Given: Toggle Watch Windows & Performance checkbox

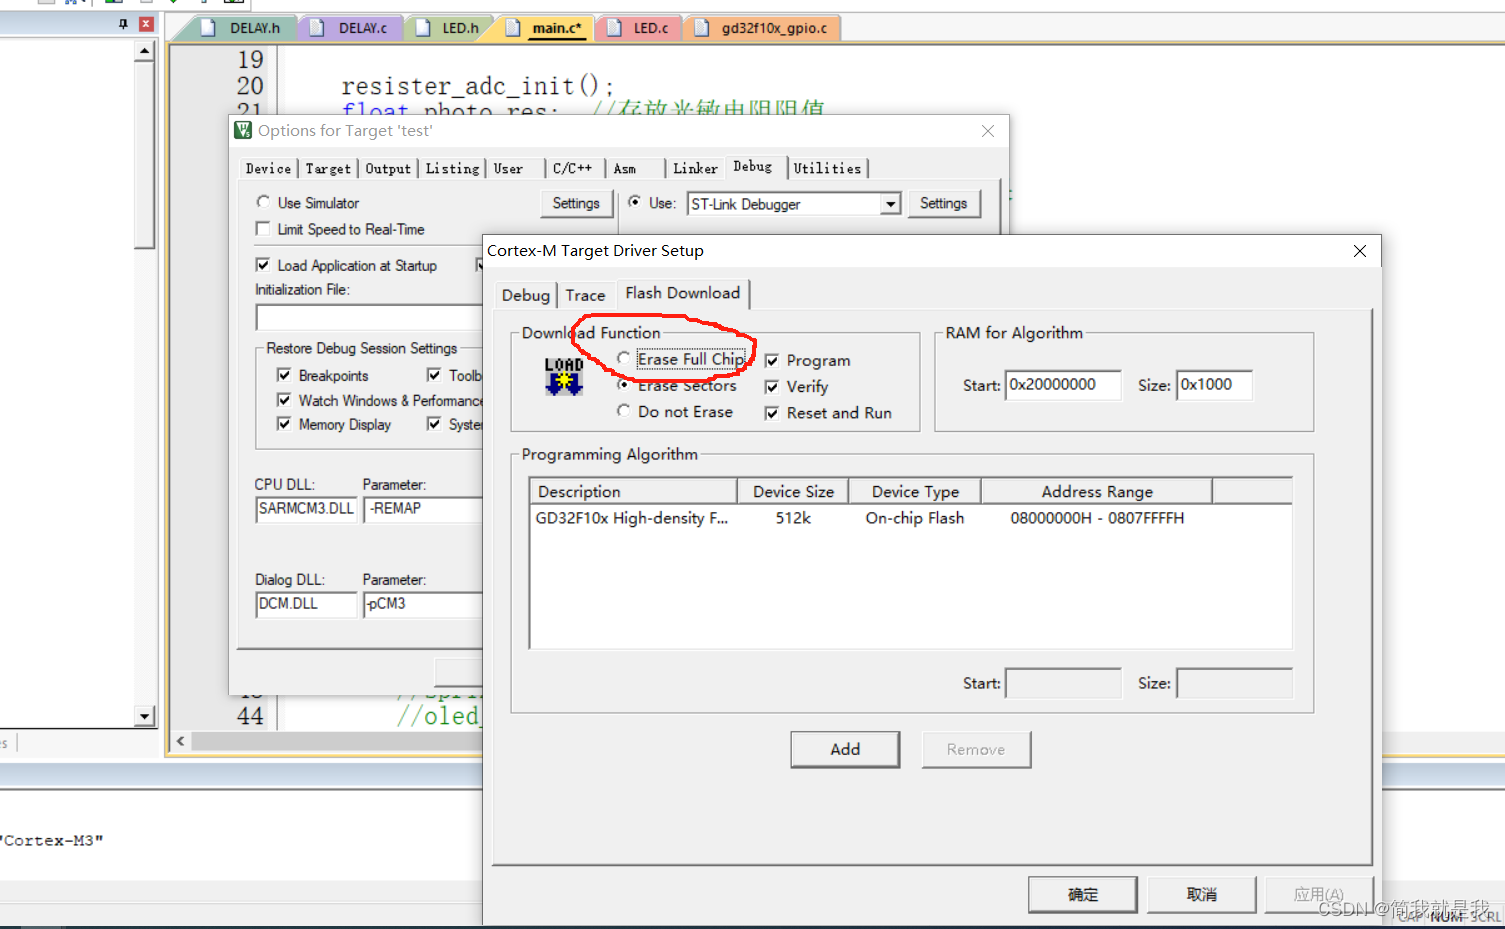Looking at the screenshot, I should 284,400.
